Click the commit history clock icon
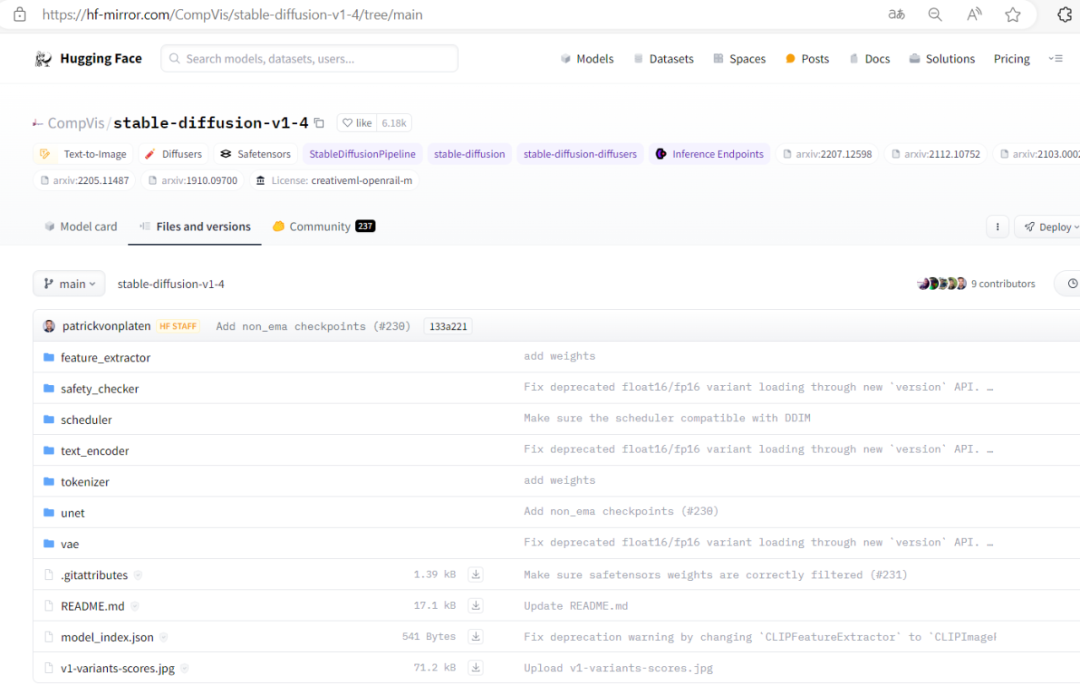The image size is (1080, 689). click(1072, 284)
